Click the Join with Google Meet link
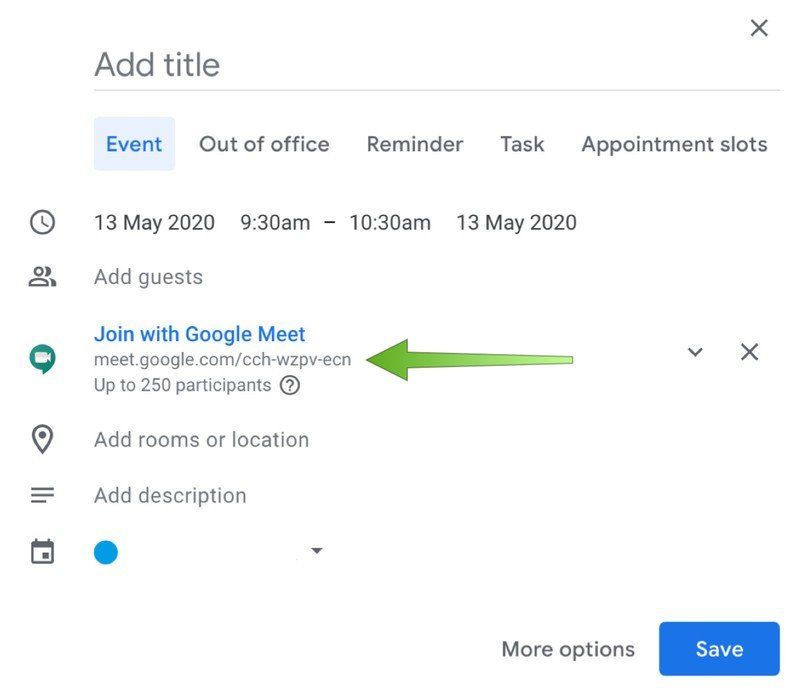The height and width of the screenshot is (688, 800). (199, 334)
